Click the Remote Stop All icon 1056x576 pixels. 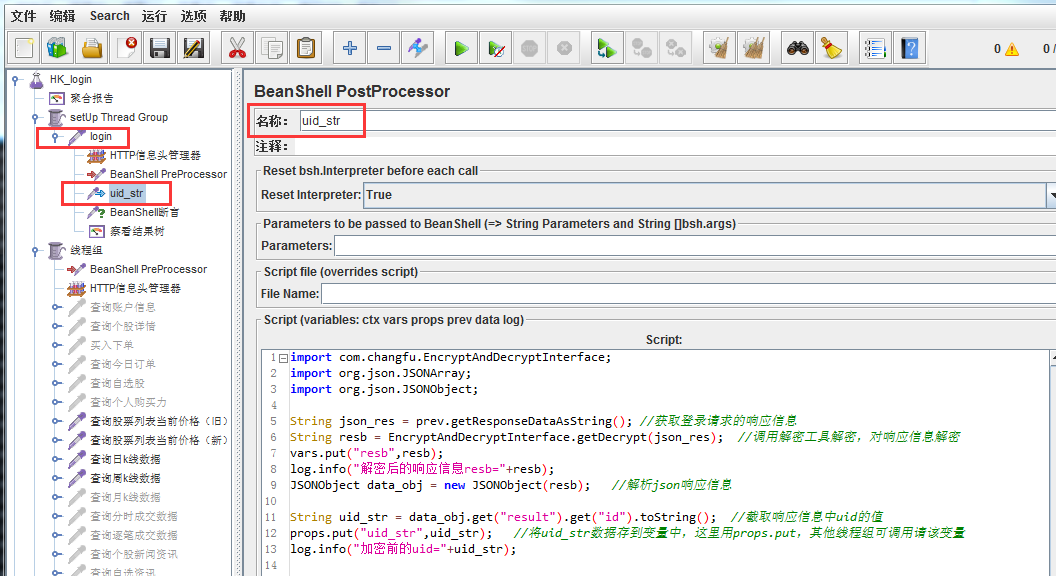click(x=641, y=48)
